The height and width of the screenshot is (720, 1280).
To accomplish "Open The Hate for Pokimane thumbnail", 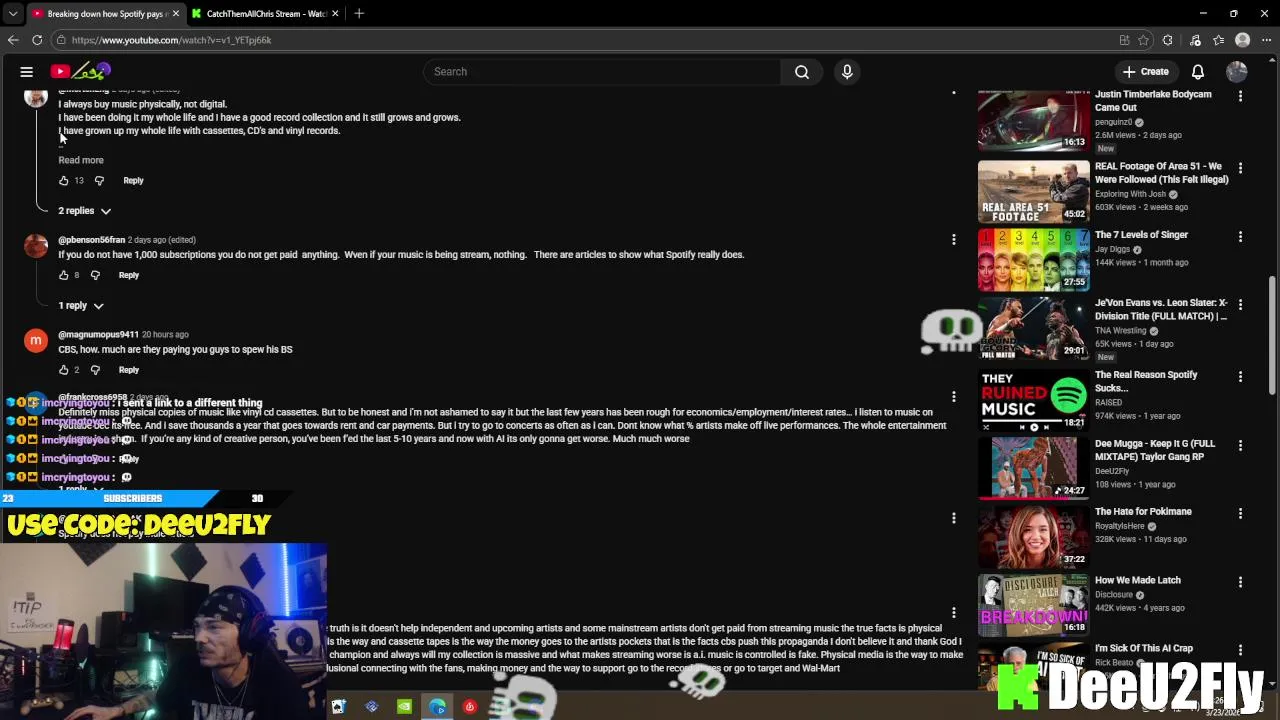I will 1034,536.
